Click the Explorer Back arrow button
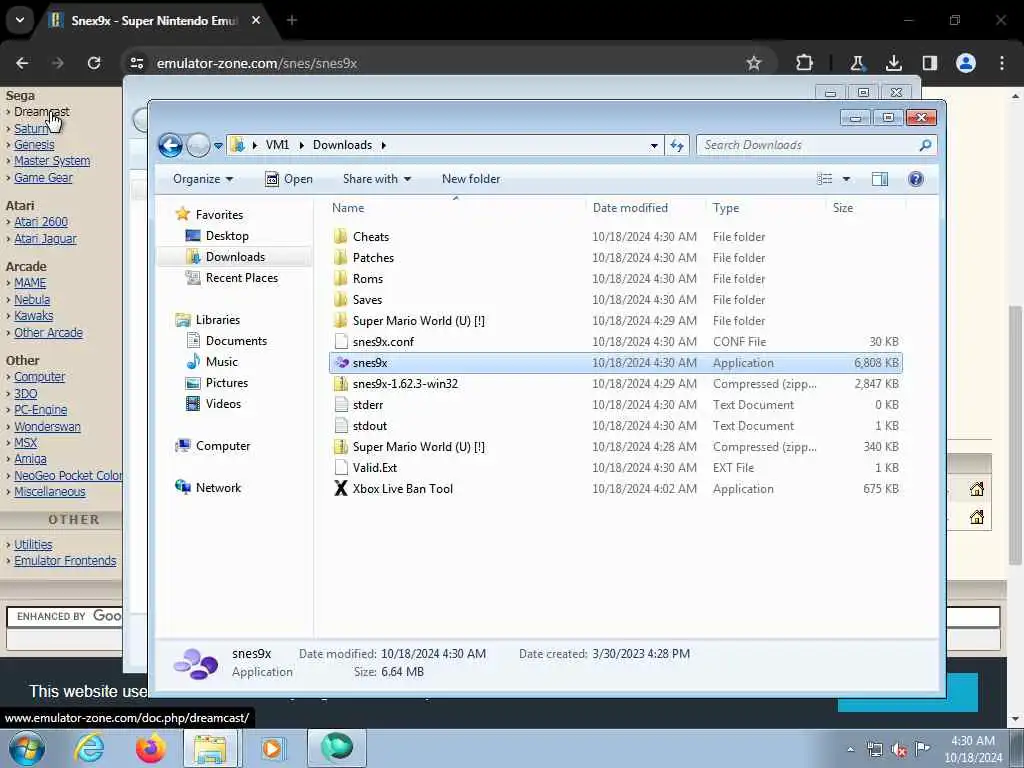1024x768 pixels. [x=170, y=145]
